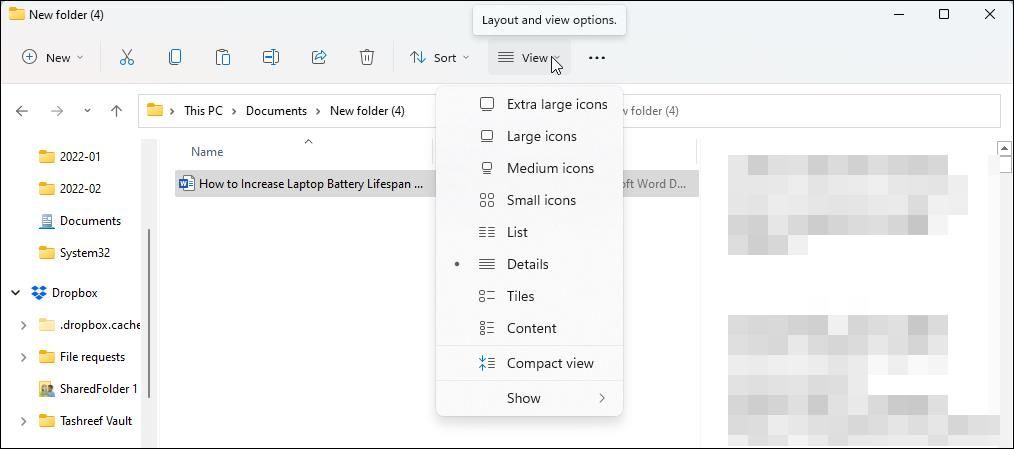Click the Rename icon in toolbar

(271, 58)
